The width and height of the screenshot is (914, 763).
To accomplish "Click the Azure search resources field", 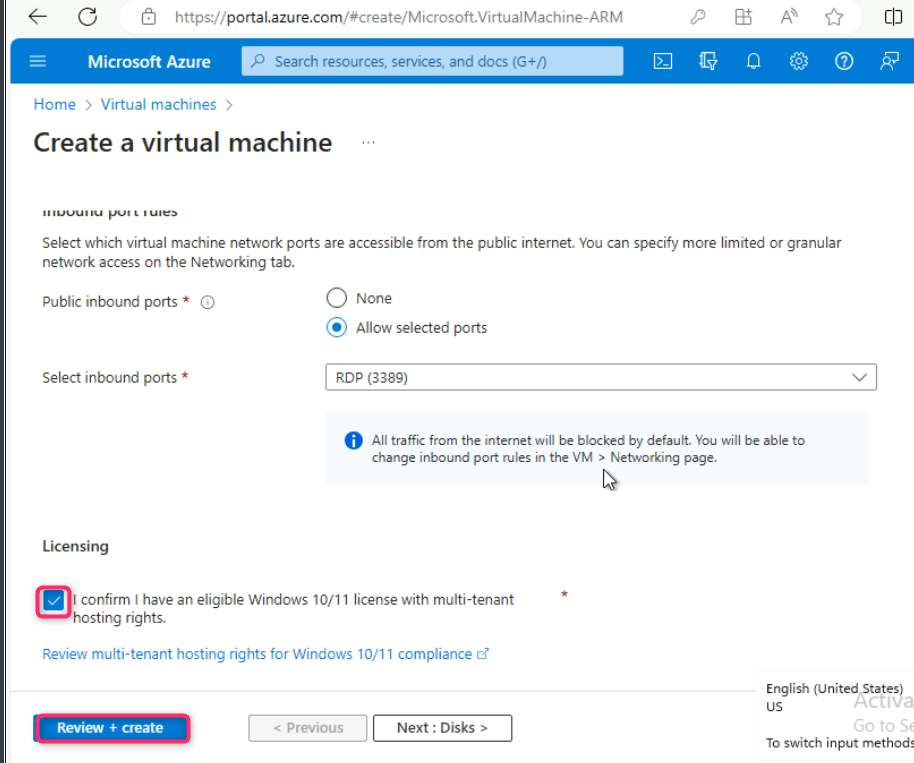I will pos(432,61).
